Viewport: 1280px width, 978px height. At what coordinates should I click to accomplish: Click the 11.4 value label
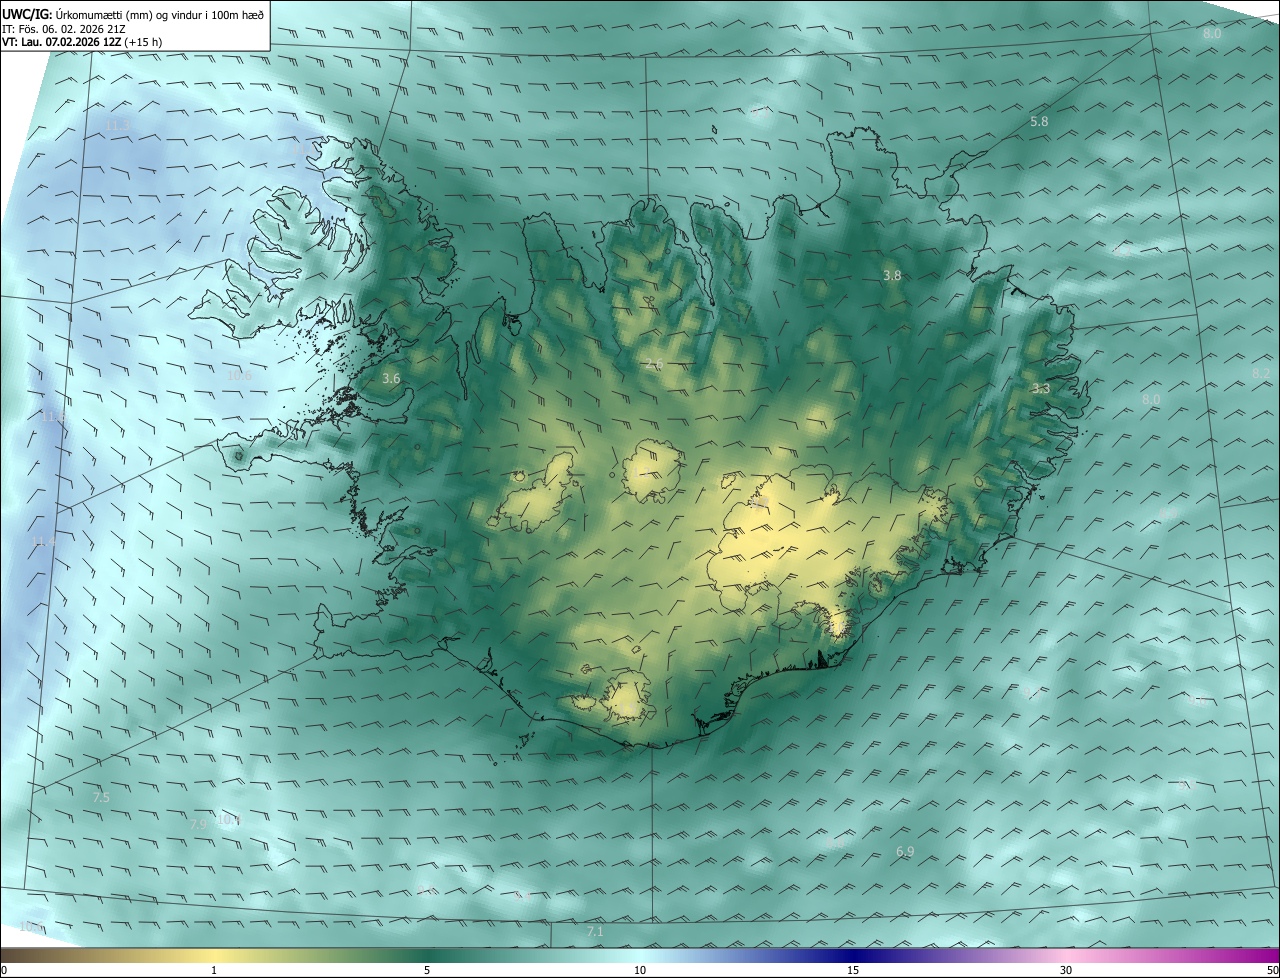point(42,541)
